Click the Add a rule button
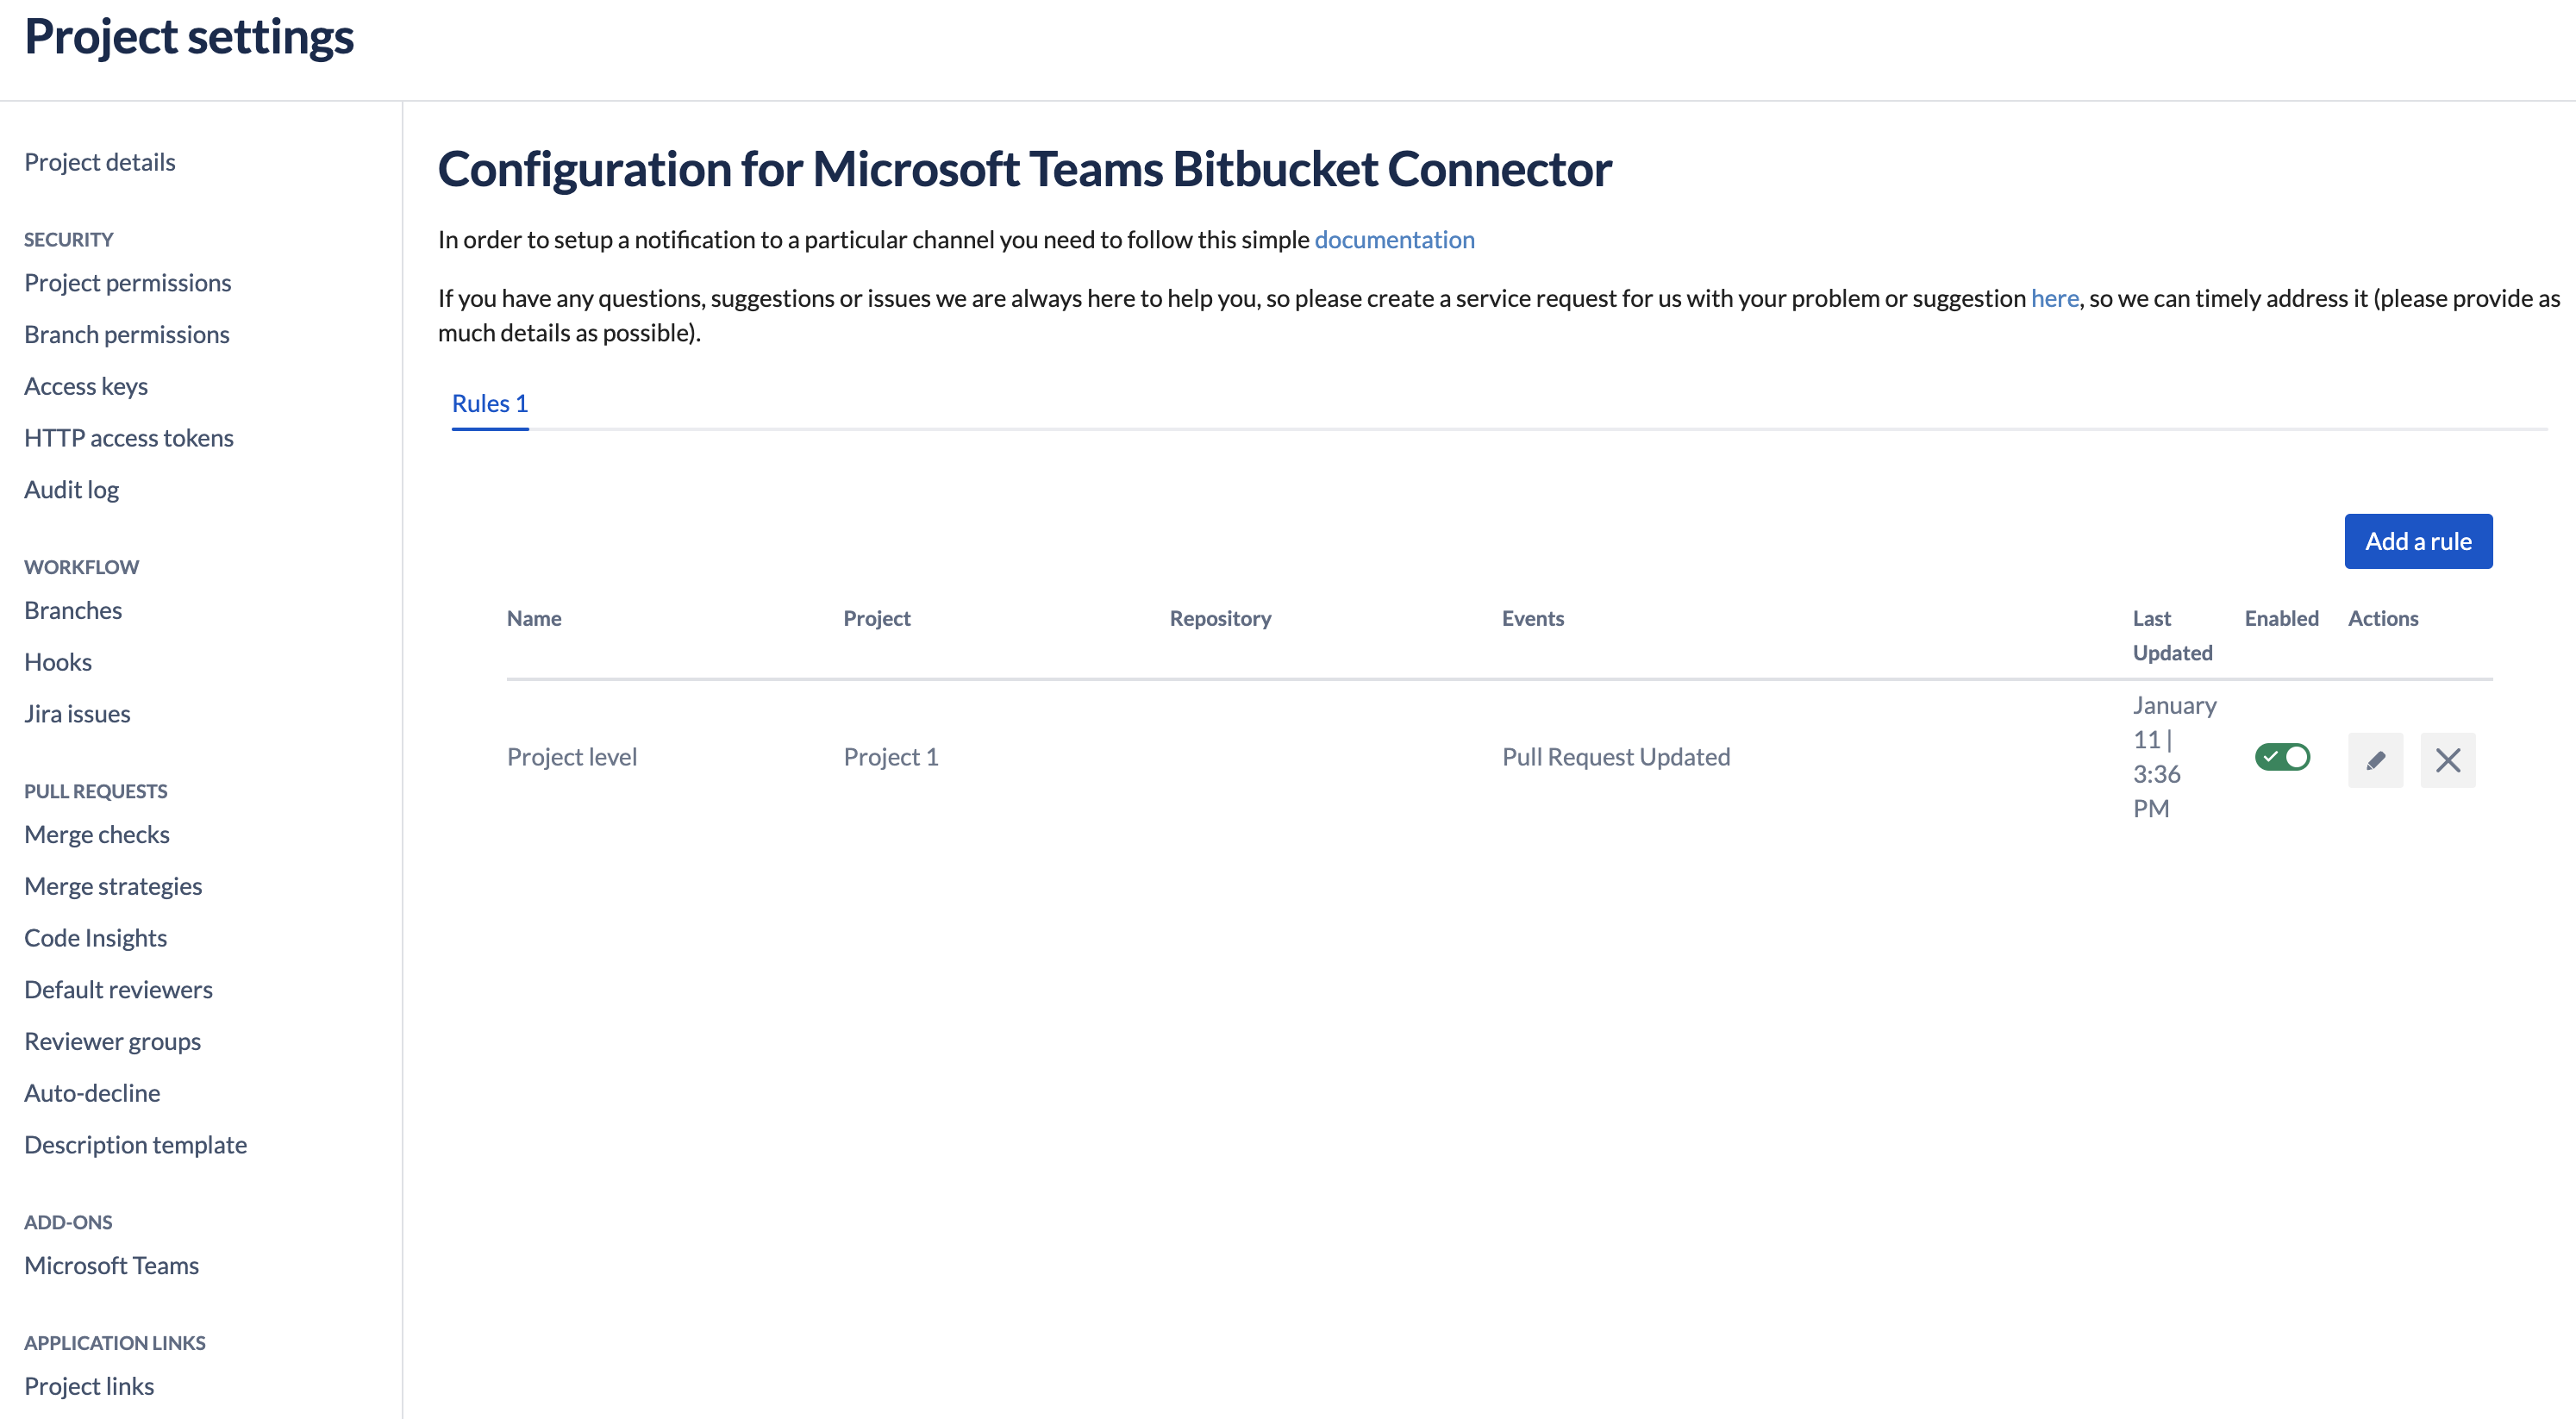The width and height of the screenshot is (2576, 1419). point(2418,541)
